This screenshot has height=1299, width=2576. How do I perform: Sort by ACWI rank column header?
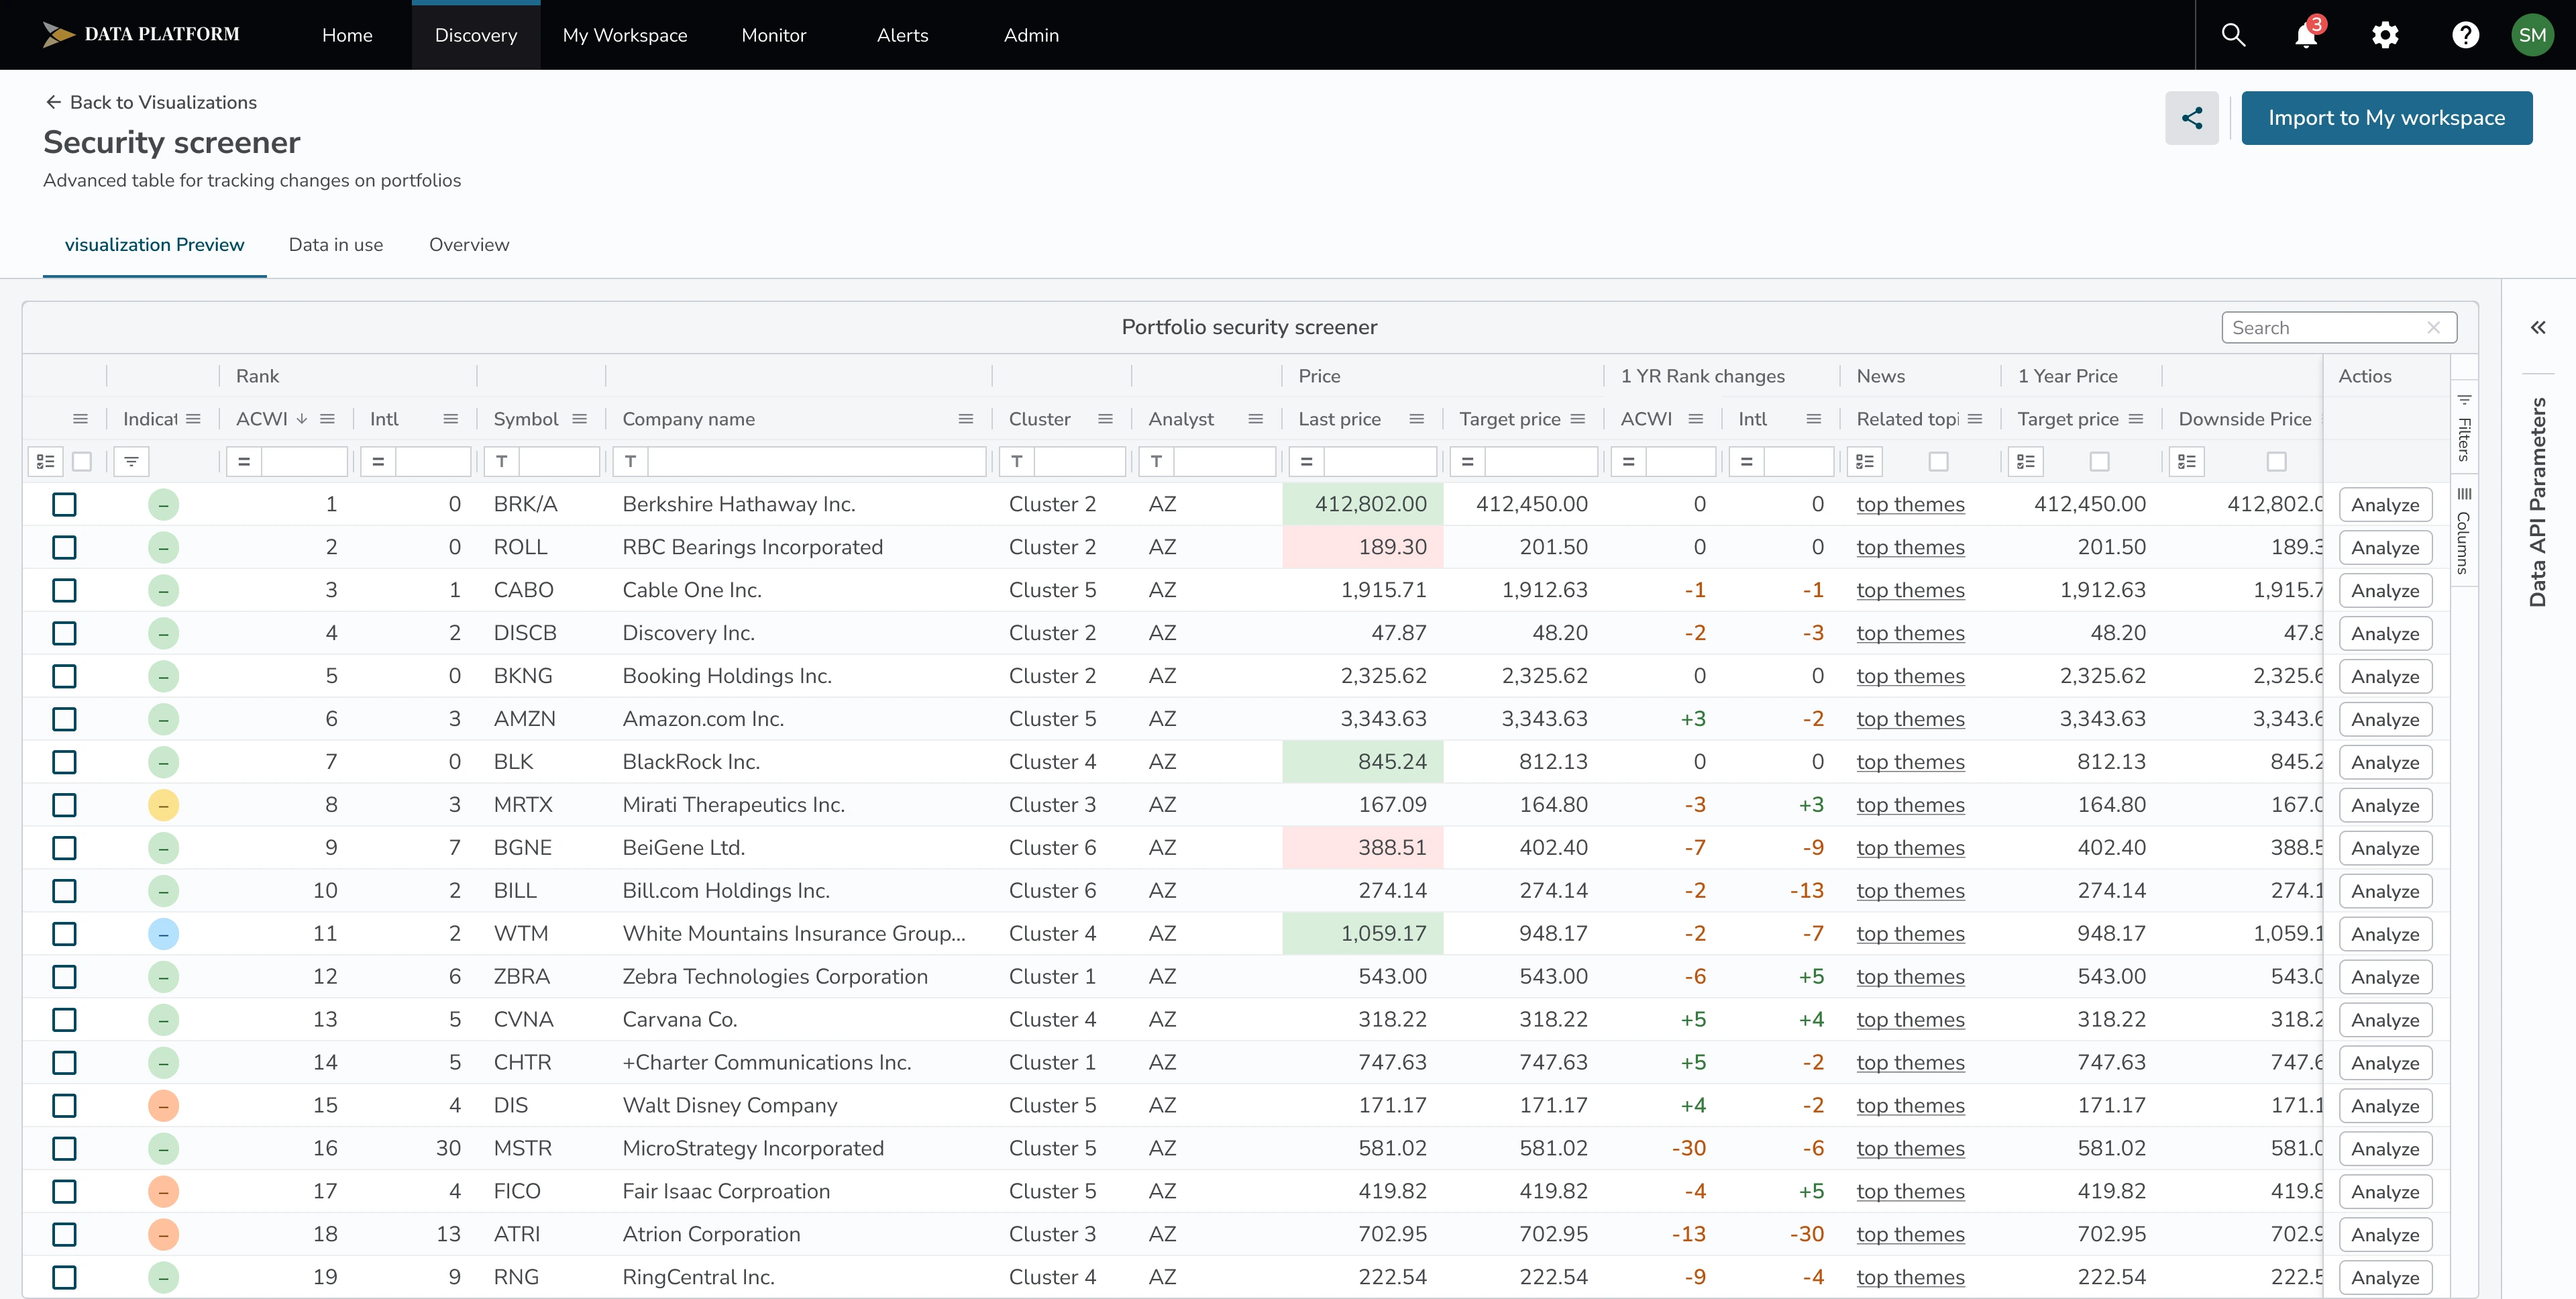[x=262, y=419]
